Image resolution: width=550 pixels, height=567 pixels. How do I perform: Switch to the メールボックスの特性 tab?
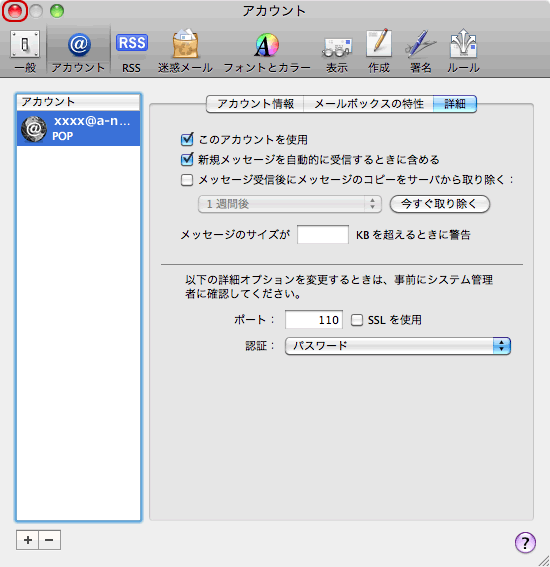click(x=368, y=104)
